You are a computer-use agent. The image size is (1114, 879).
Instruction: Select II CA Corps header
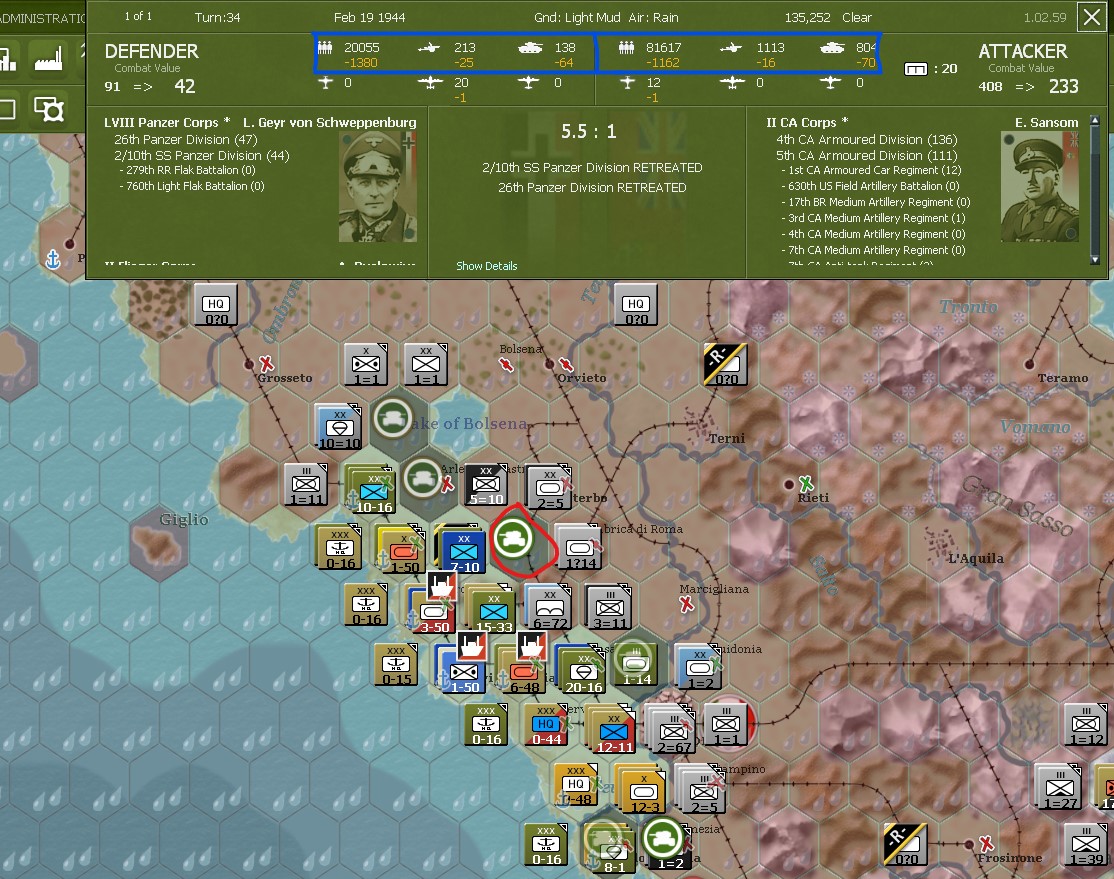(x=807, y=122)
